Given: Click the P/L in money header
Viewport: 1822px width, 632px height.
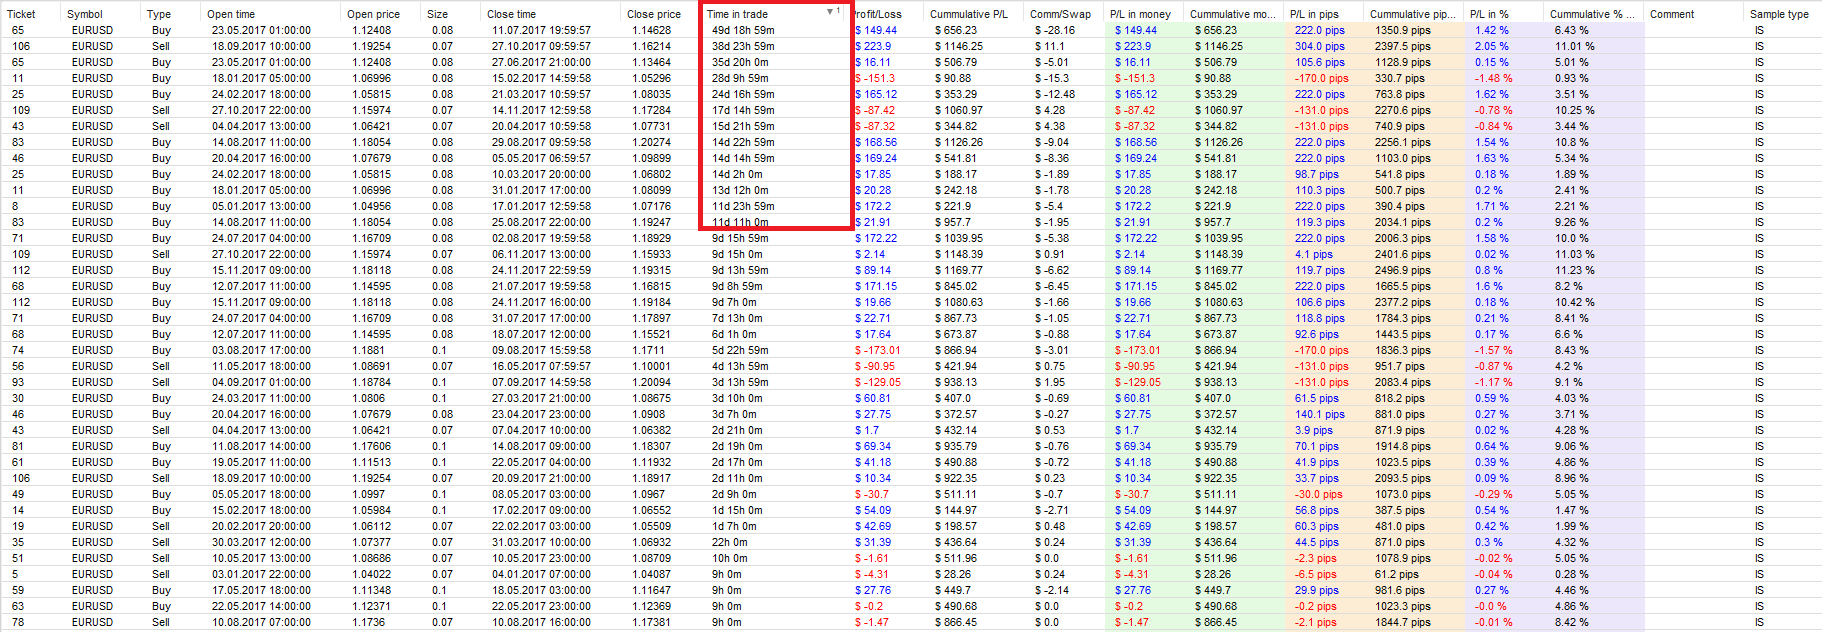Looking at the screenshot, I should click(x=1140, y=14).
